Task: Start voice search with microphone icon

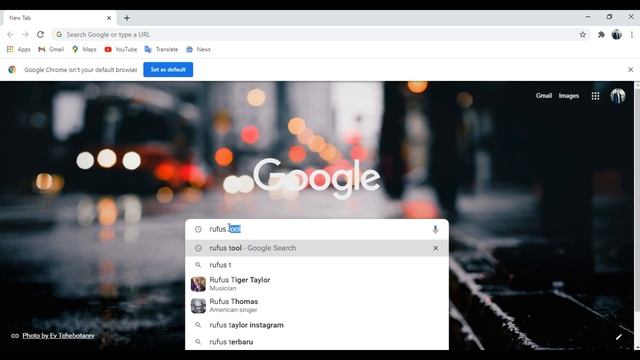Action: (x=435, y=229)
